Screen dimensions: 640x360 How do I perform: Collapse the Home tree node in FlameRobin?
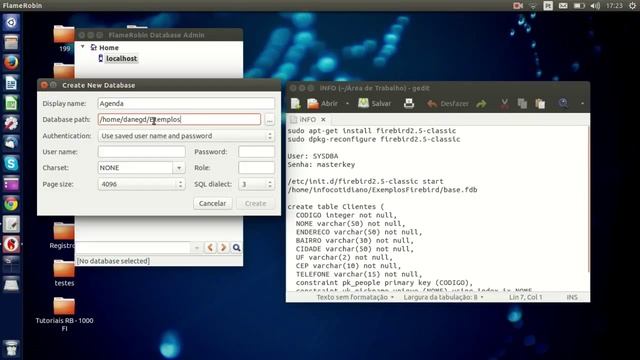(83, 47)
